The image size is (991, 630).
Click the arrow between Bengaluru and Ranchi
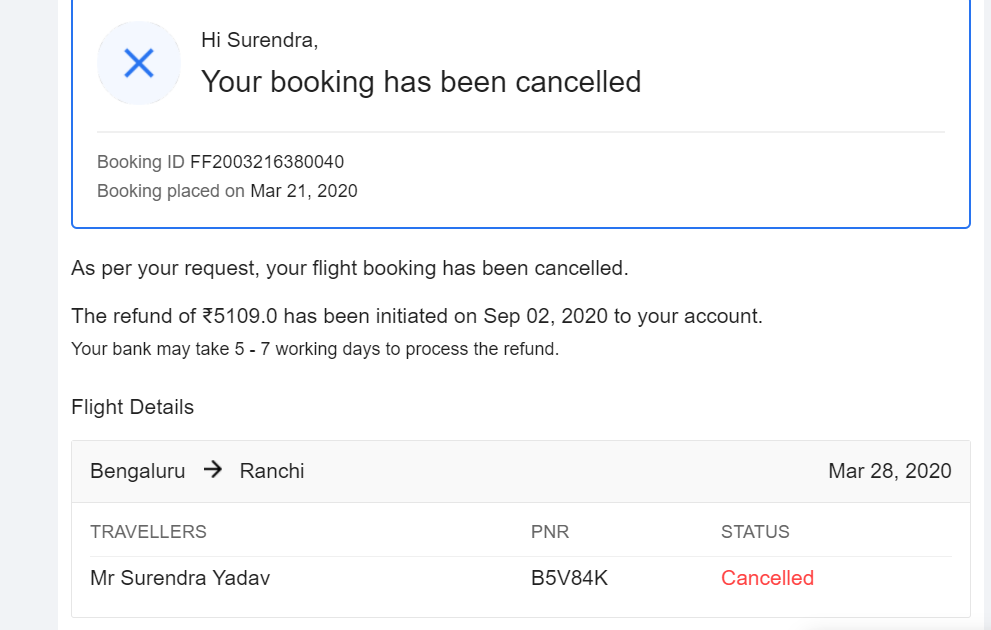212,470
